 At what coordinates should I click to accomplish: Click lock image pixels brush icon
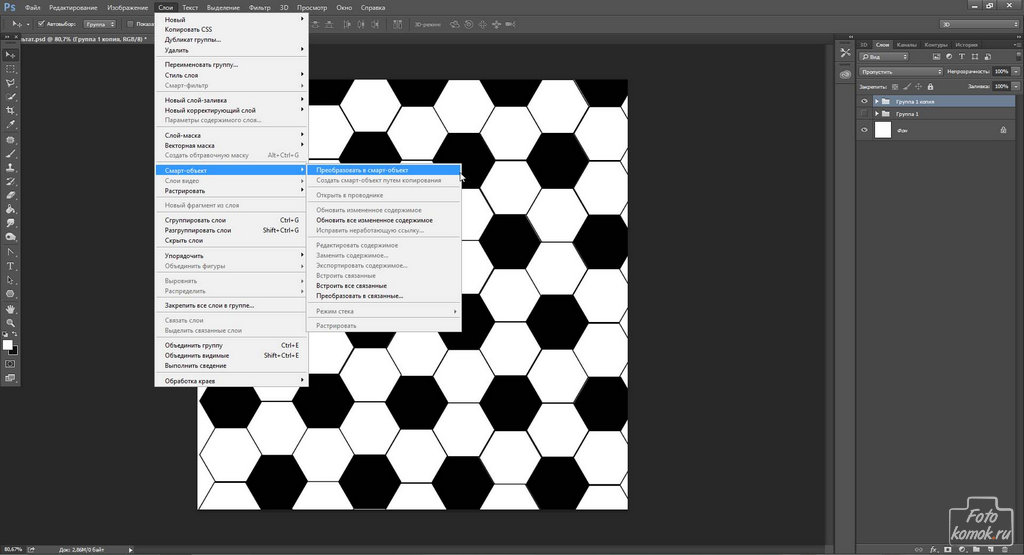(906, 86)
